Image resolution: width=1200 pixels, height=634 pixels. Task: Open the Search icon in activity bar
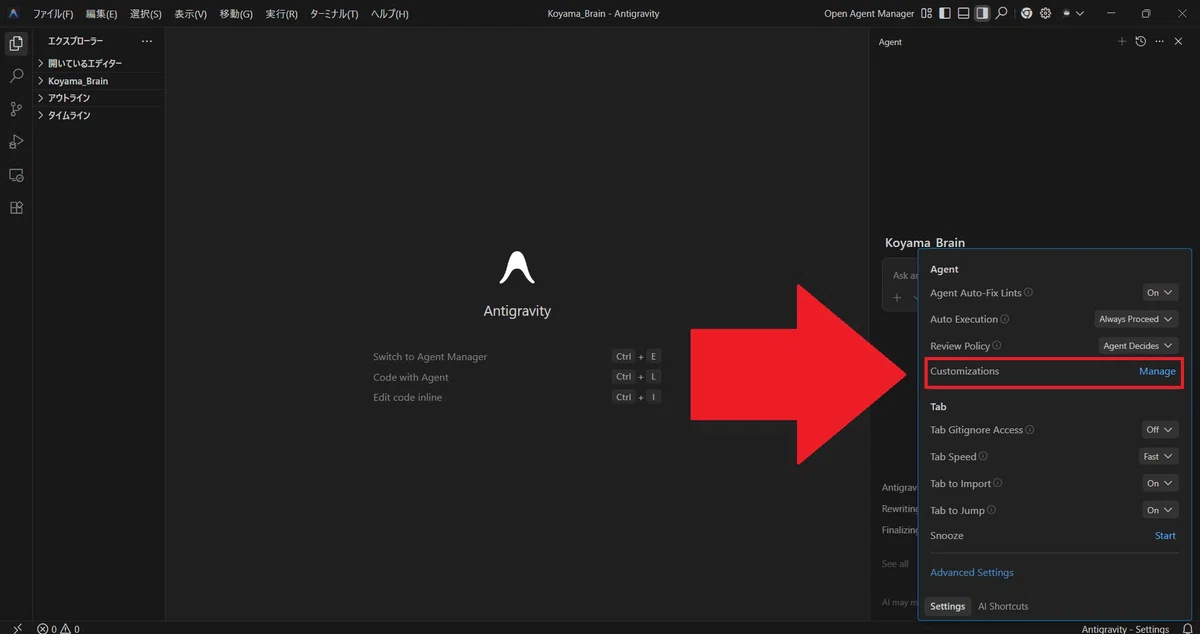tap(16, 76)
